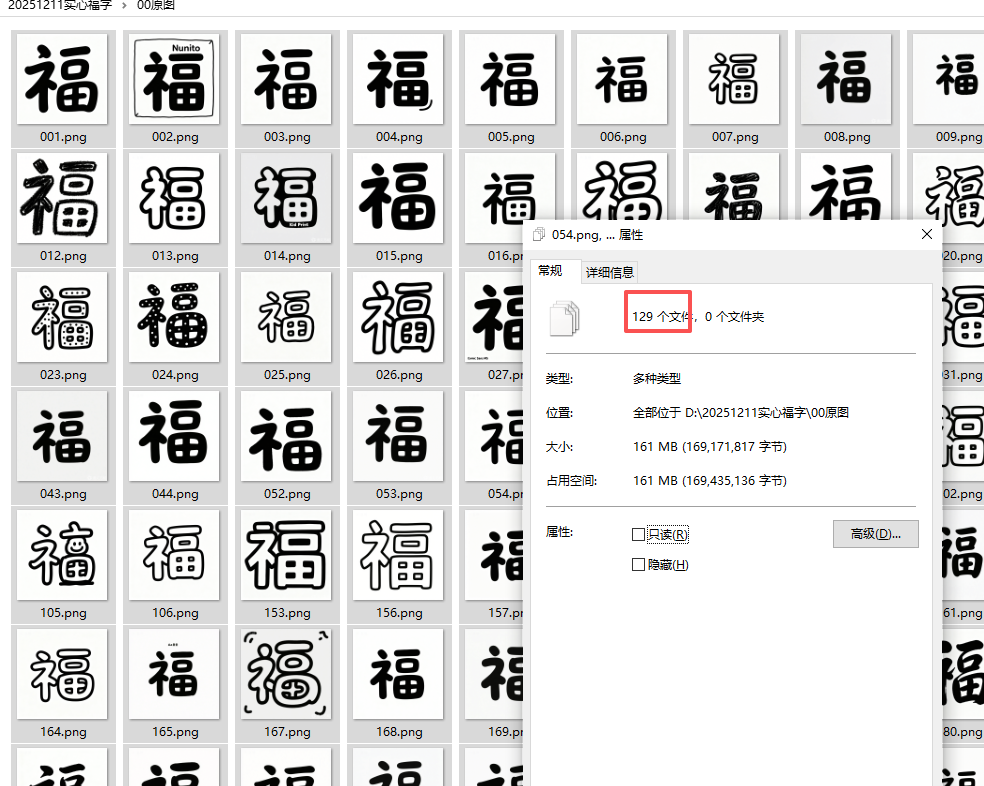The width and height of the screenshot is (984, 786).
Task: Close the 054.png properties dialog
Action: [x=926, y=234]
